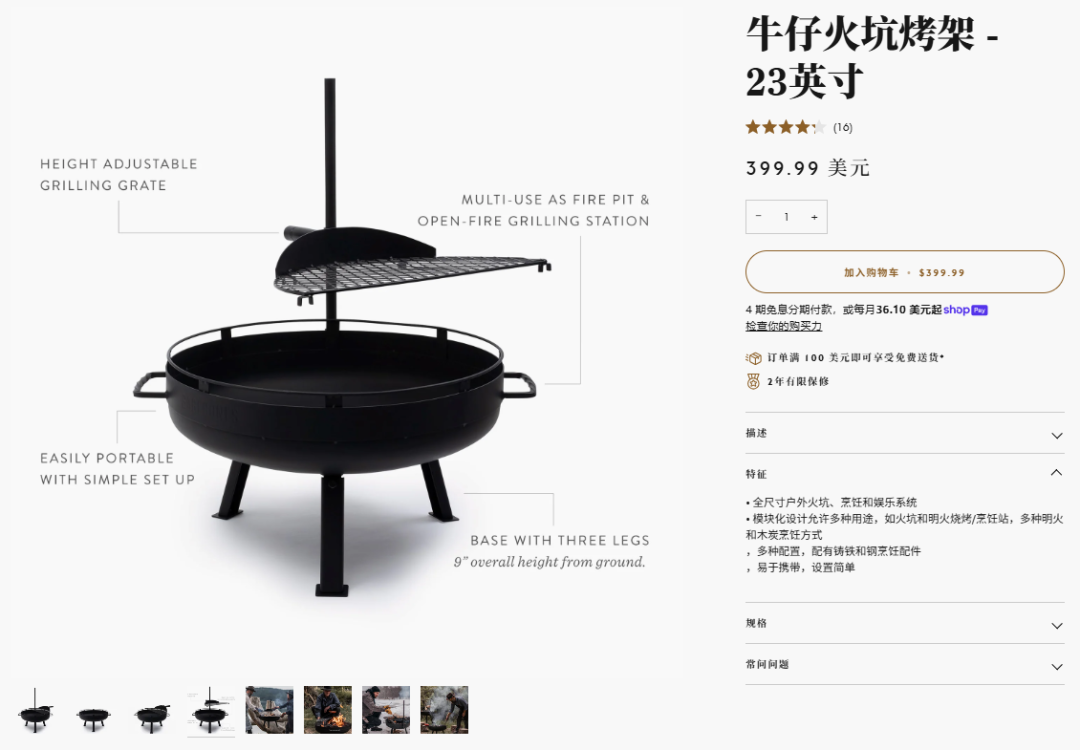Click the 加入购物车 add to cart button
This screenshot has width=1080, height=750.
(904, 272)
